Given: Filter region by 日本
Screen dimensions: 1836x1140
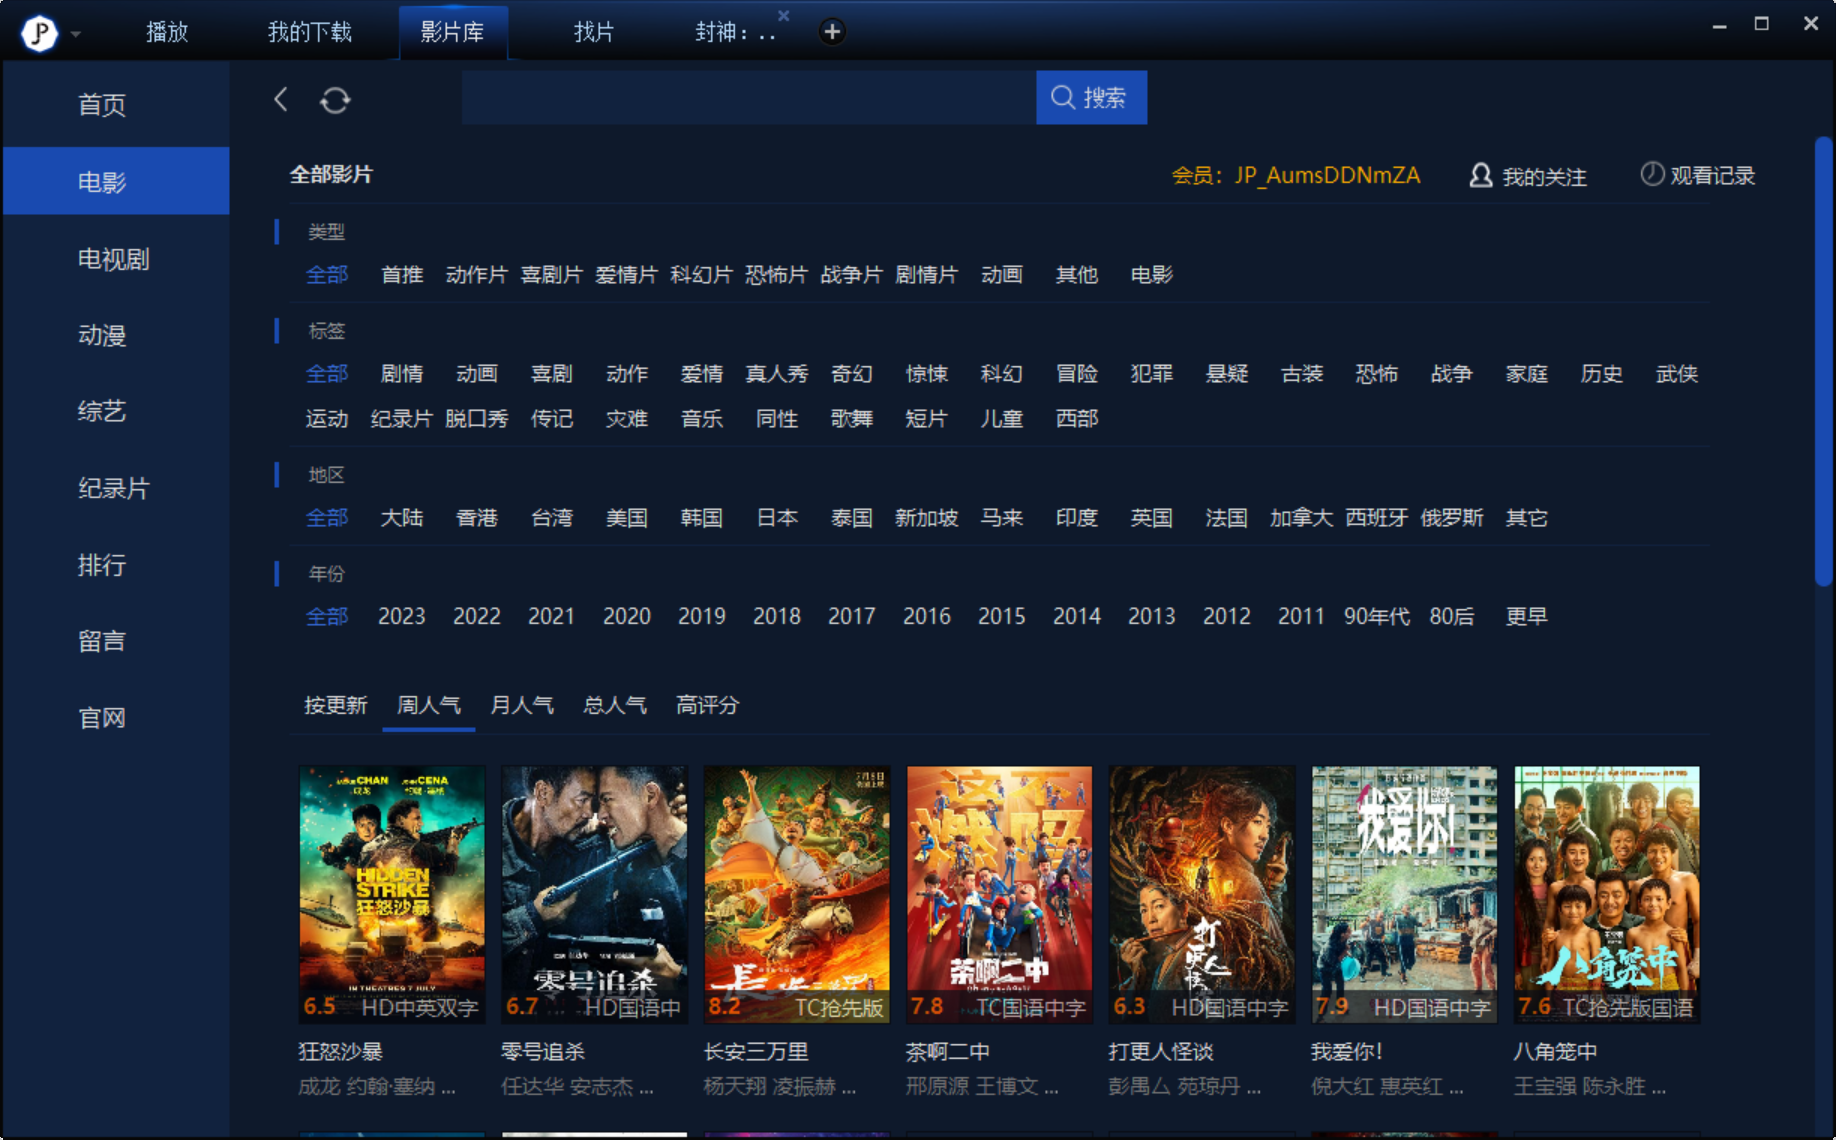Looking at the screenshot, I should click(777, 517).
